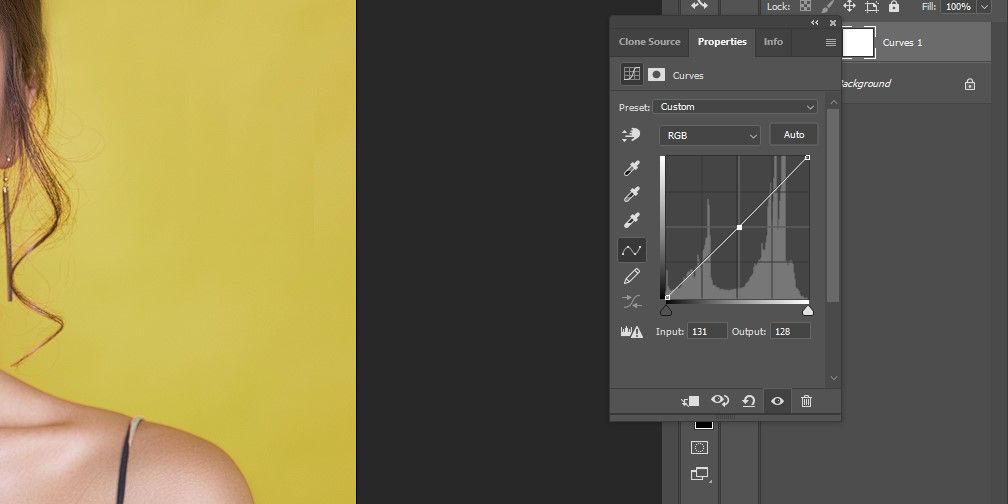This screenshot has width=1008, height=504.
Task: View previous state of adjustment
Action: 720,401
